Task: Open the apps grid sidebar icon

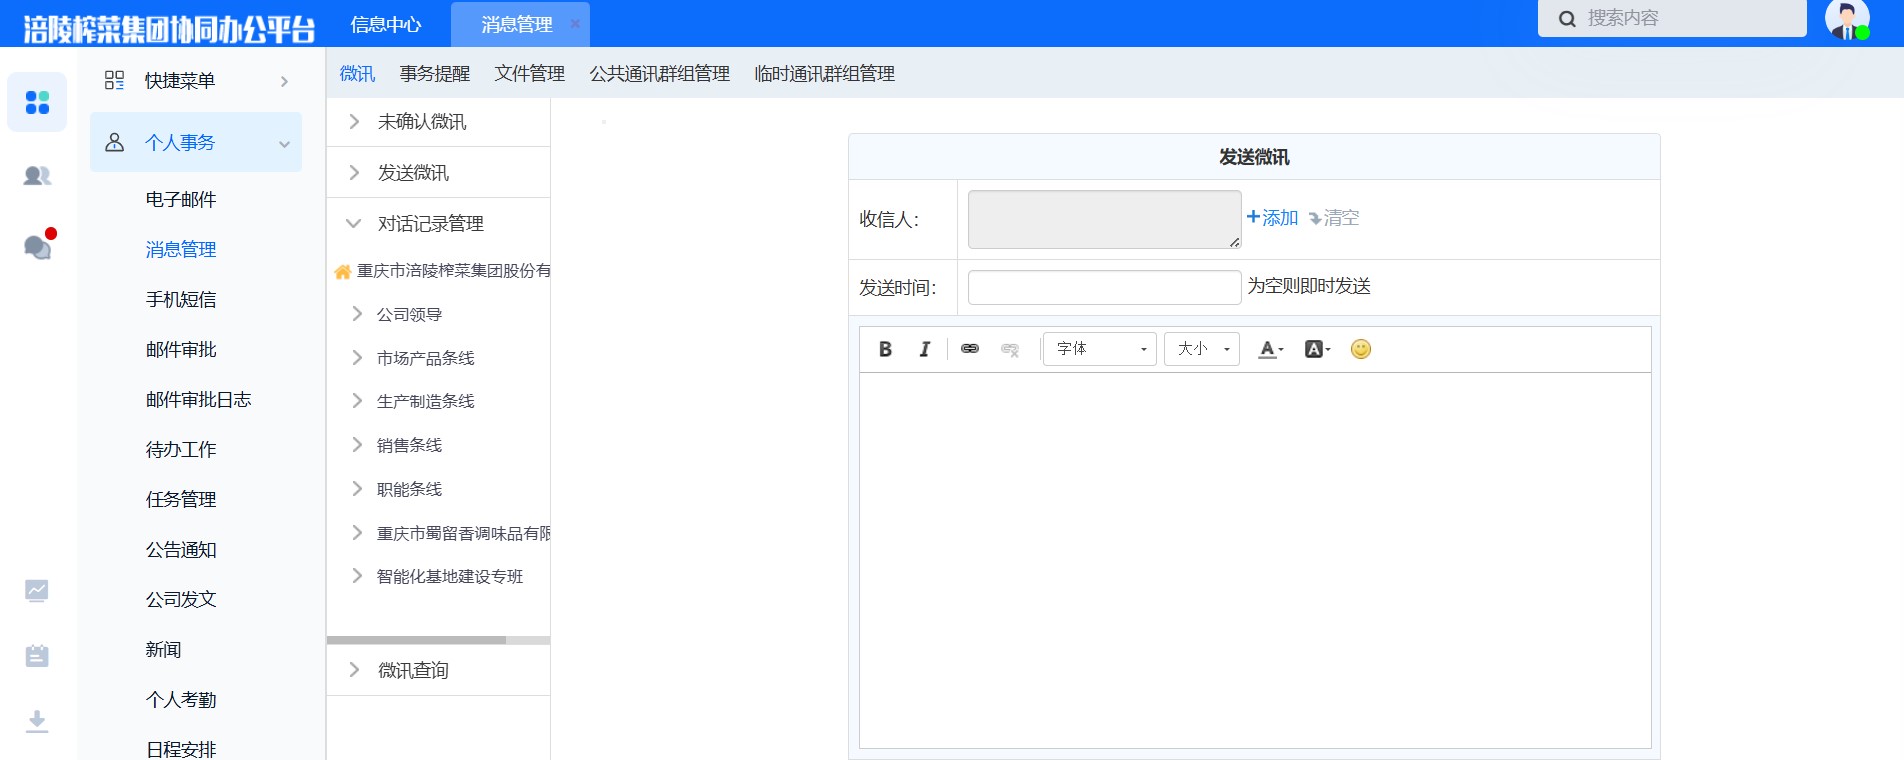Action: [37, 102]
